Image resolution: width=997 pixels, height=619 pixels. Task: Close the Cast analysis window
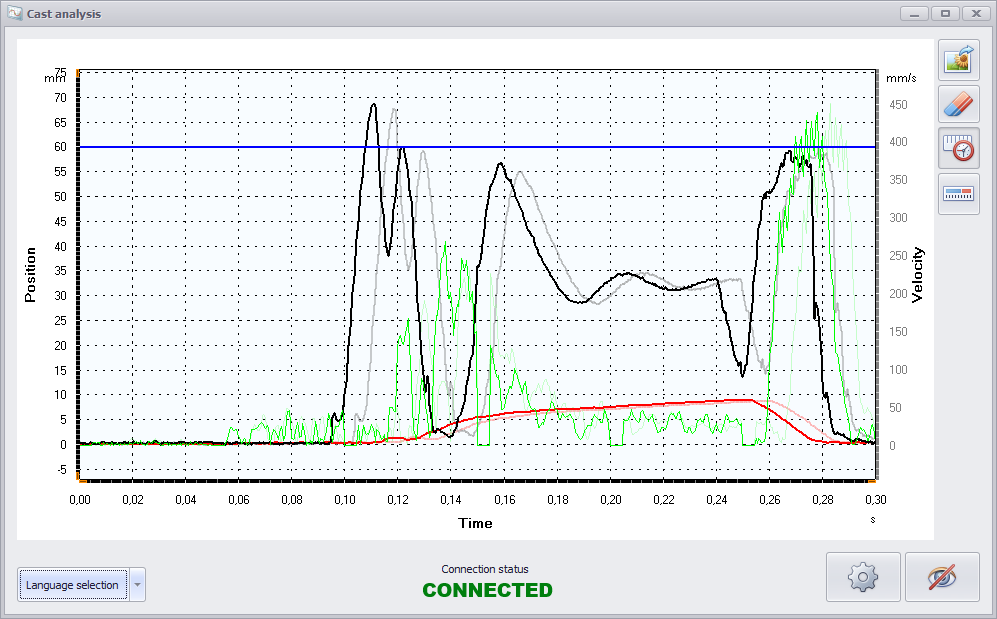pyautogui.click(x=974, y=14)
